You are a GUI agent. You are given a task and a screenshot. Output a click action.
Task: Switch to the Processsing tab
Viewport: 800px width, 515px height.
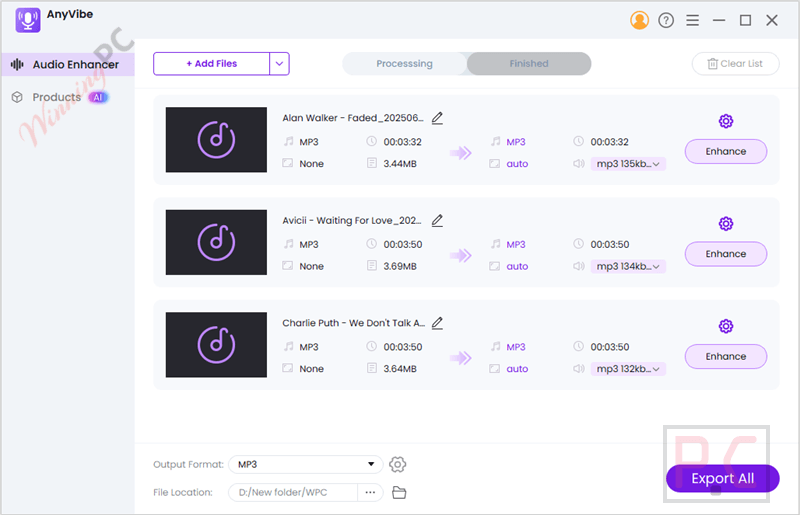click(405, 64)
